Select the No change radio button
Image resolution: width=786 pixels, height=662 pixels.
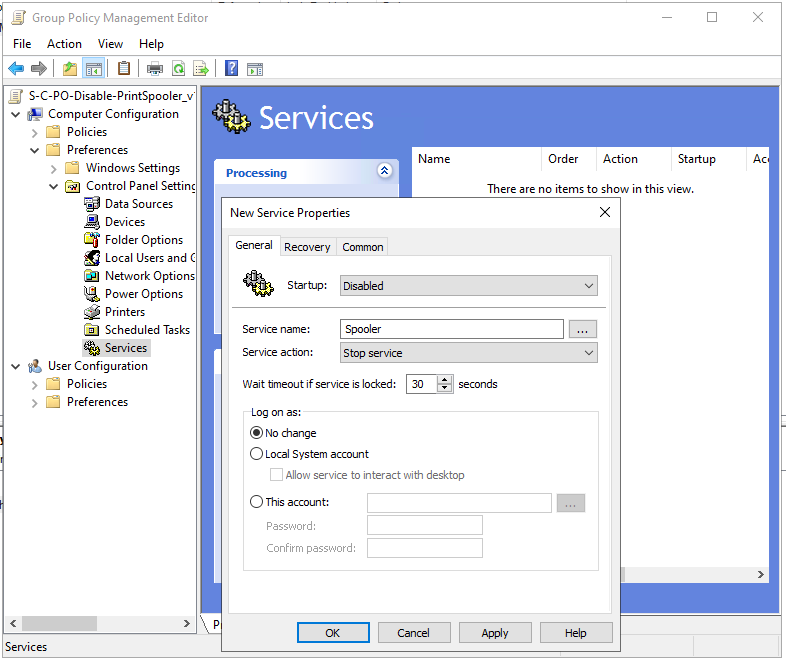pos(257,433)
